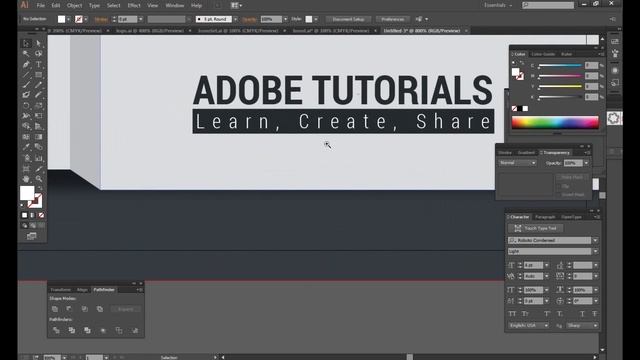The height and width of the screenshot is (360, 640).
Task: Select the Blend tool
Action: 39,147
